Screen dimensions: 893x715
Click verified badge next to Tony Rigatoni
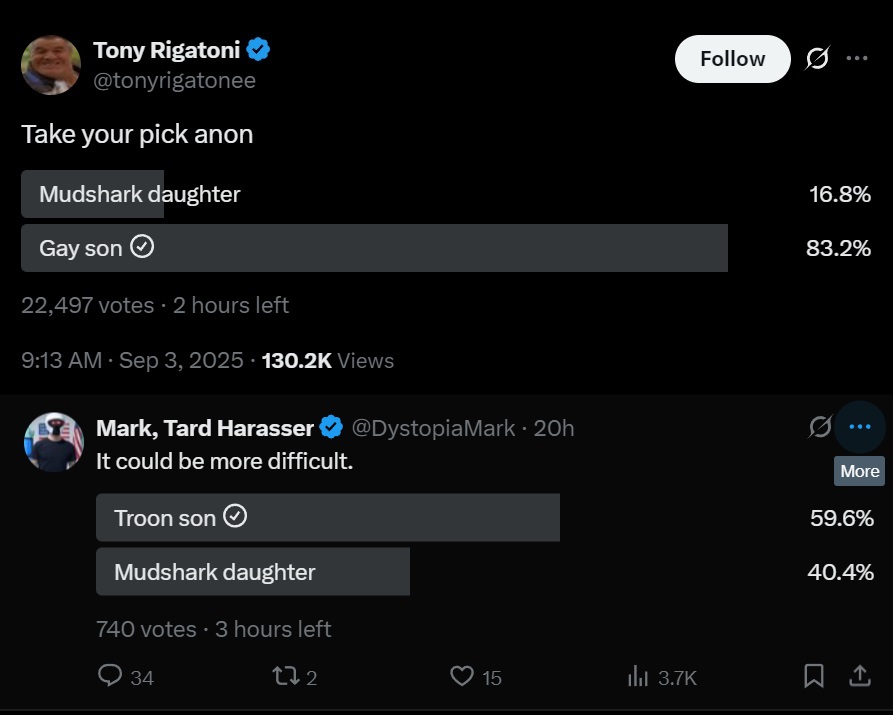click(x=259, y=49)
